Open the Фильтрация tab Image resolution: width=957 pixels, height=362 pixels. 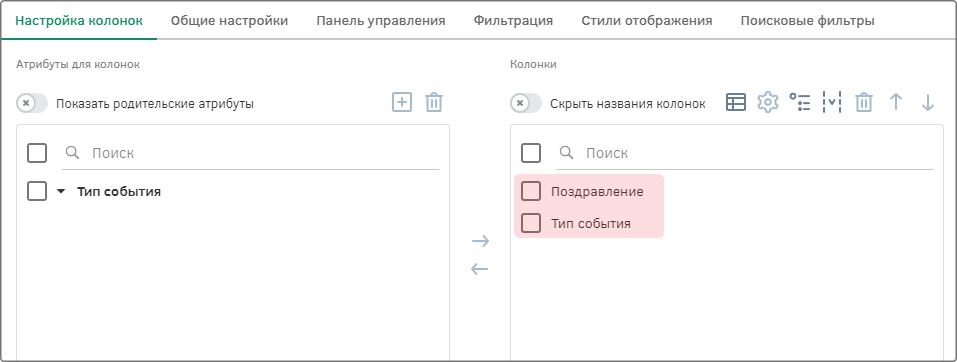click(513, 21)
